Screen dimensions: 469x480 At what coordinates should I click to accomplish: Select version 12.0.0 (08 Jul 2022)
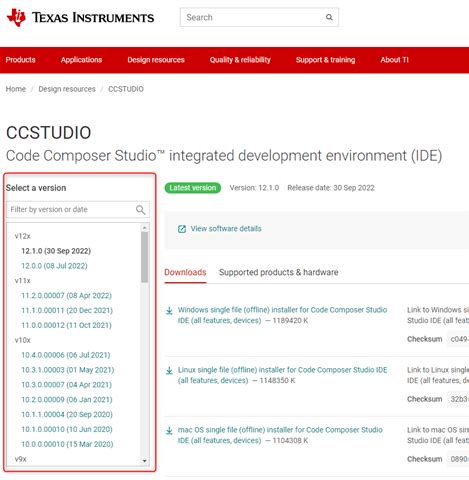(x=54, y=266)
